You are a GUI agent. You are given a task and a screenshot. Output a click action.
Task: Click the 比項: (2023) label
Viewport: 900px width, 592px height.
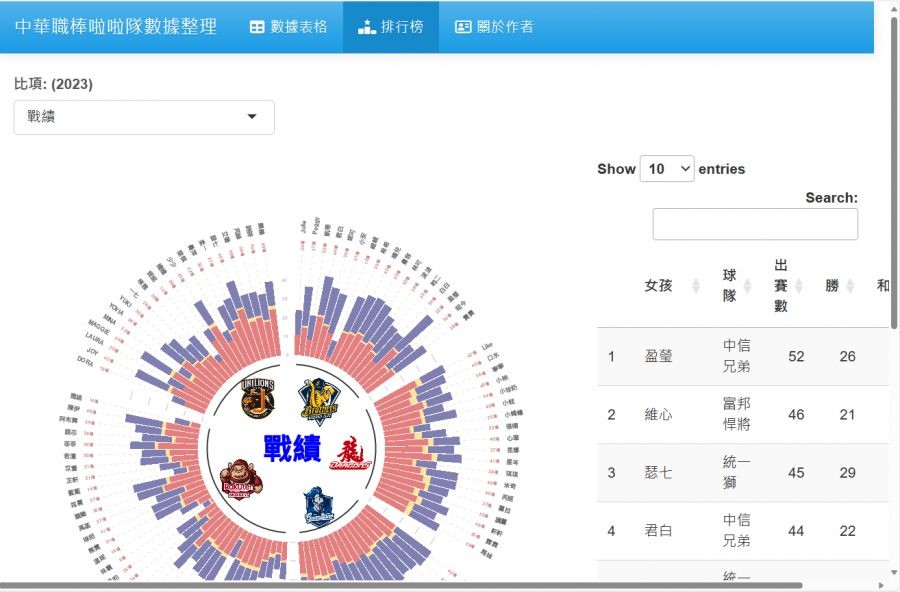tap(53, 84)
